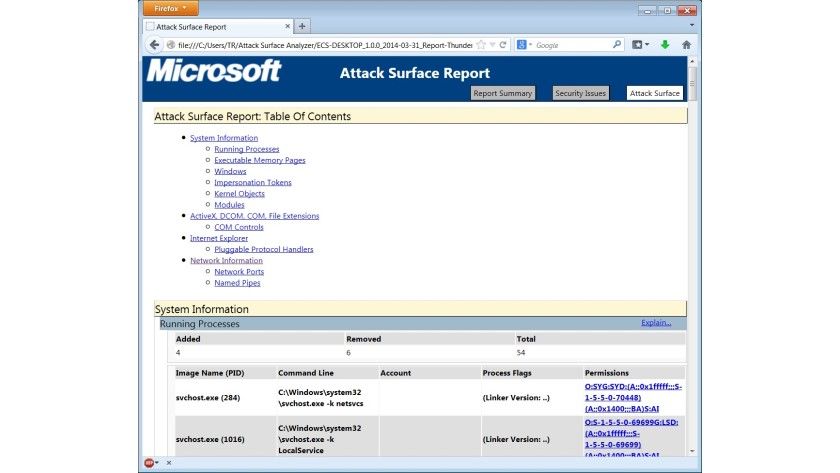The image size is (840, 473).
Task: Click the Microsoft logo in the header
Action: click(214, 71)
